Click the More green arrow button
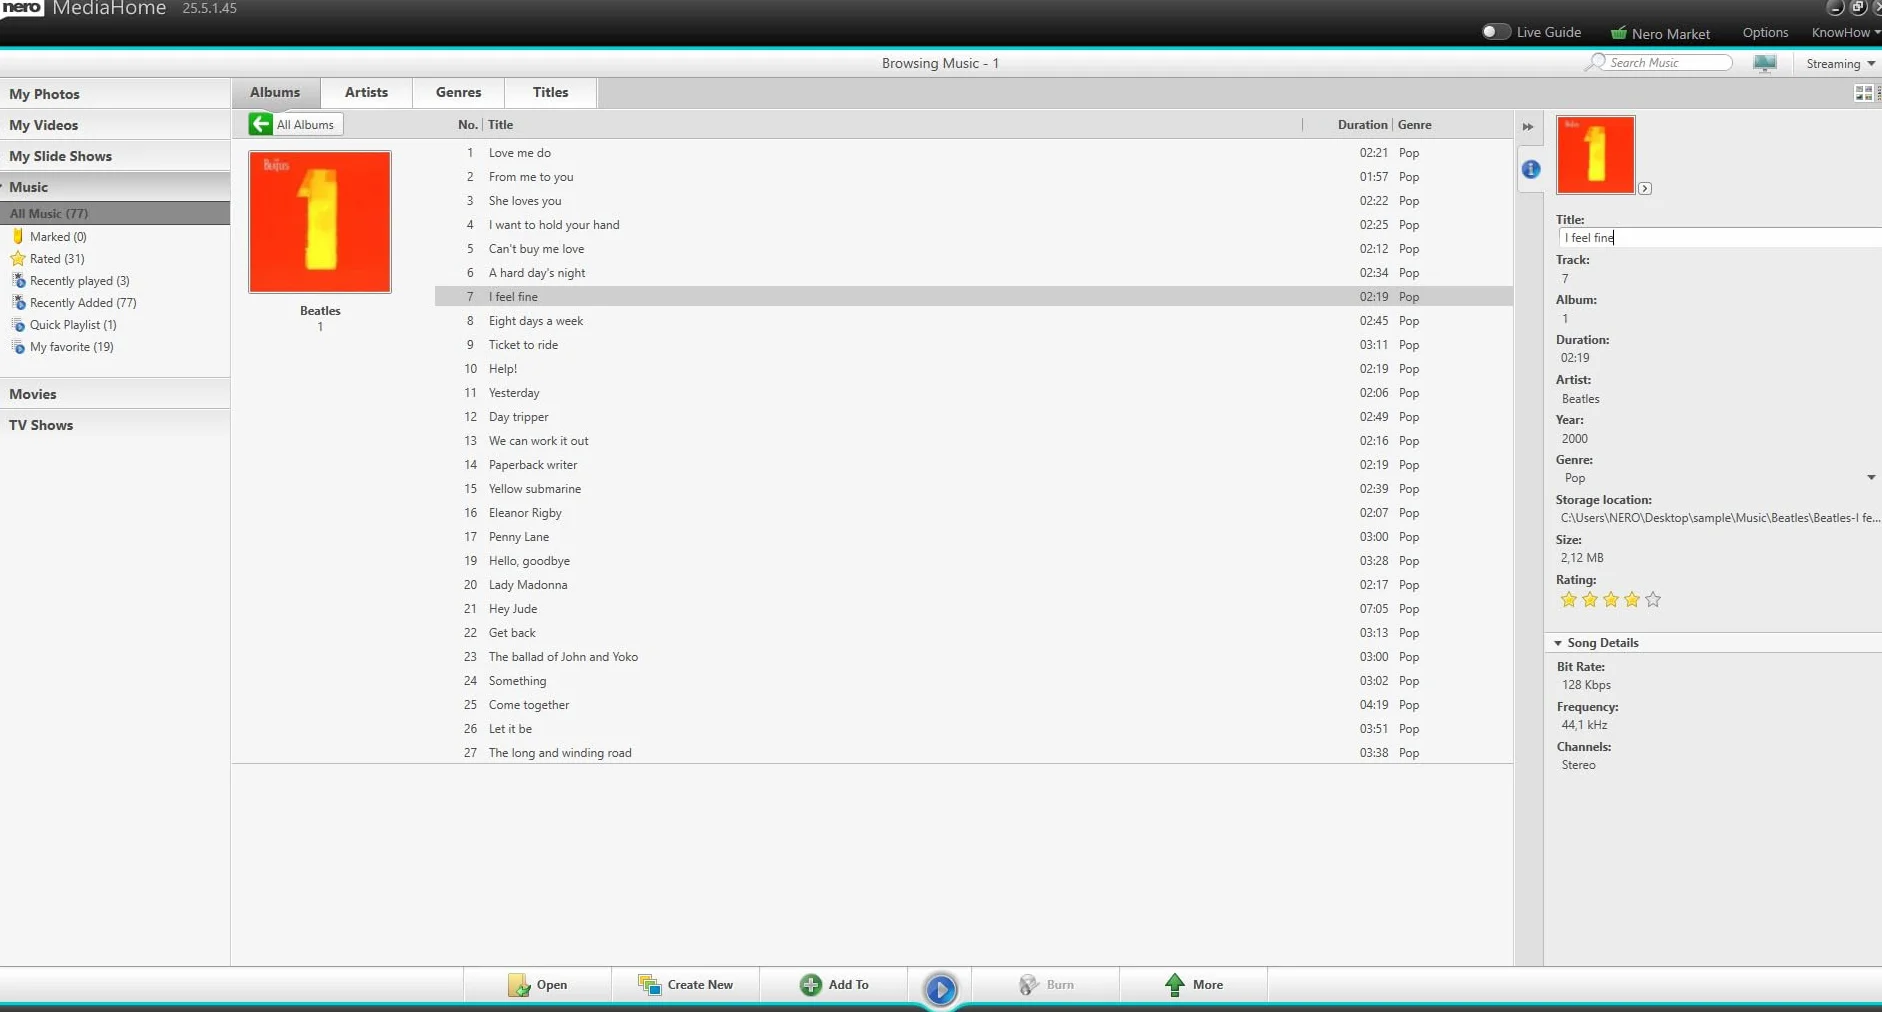 (1194, 985)
